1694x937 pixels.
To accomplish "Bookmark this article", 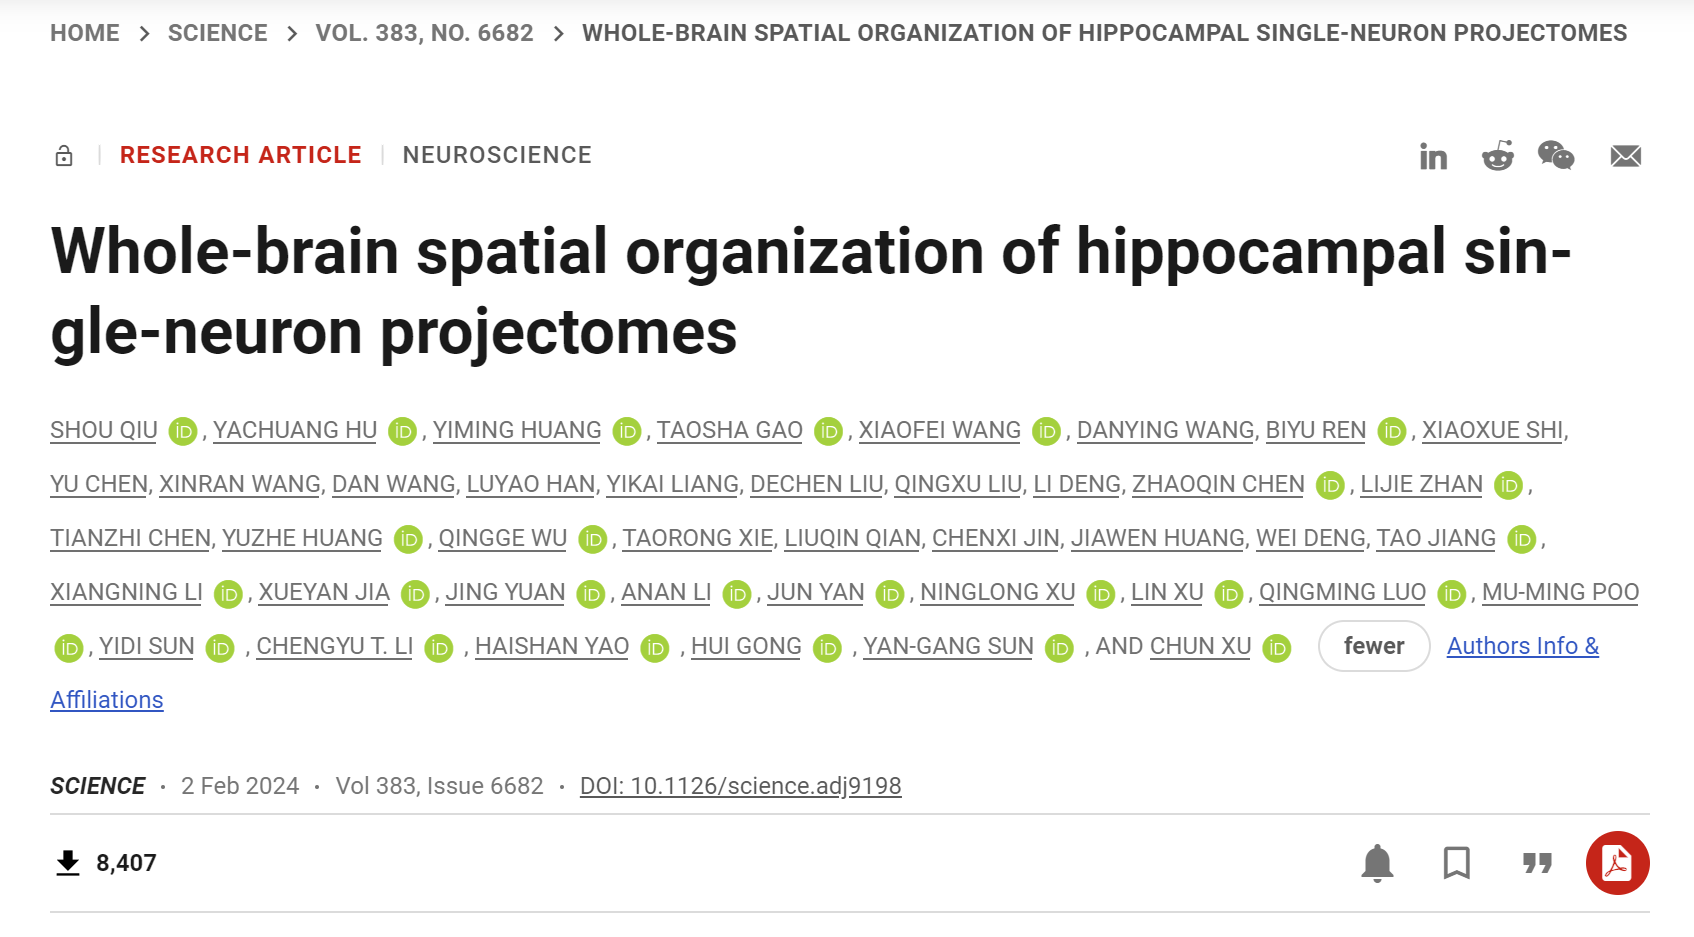I will click(1457, 863).
